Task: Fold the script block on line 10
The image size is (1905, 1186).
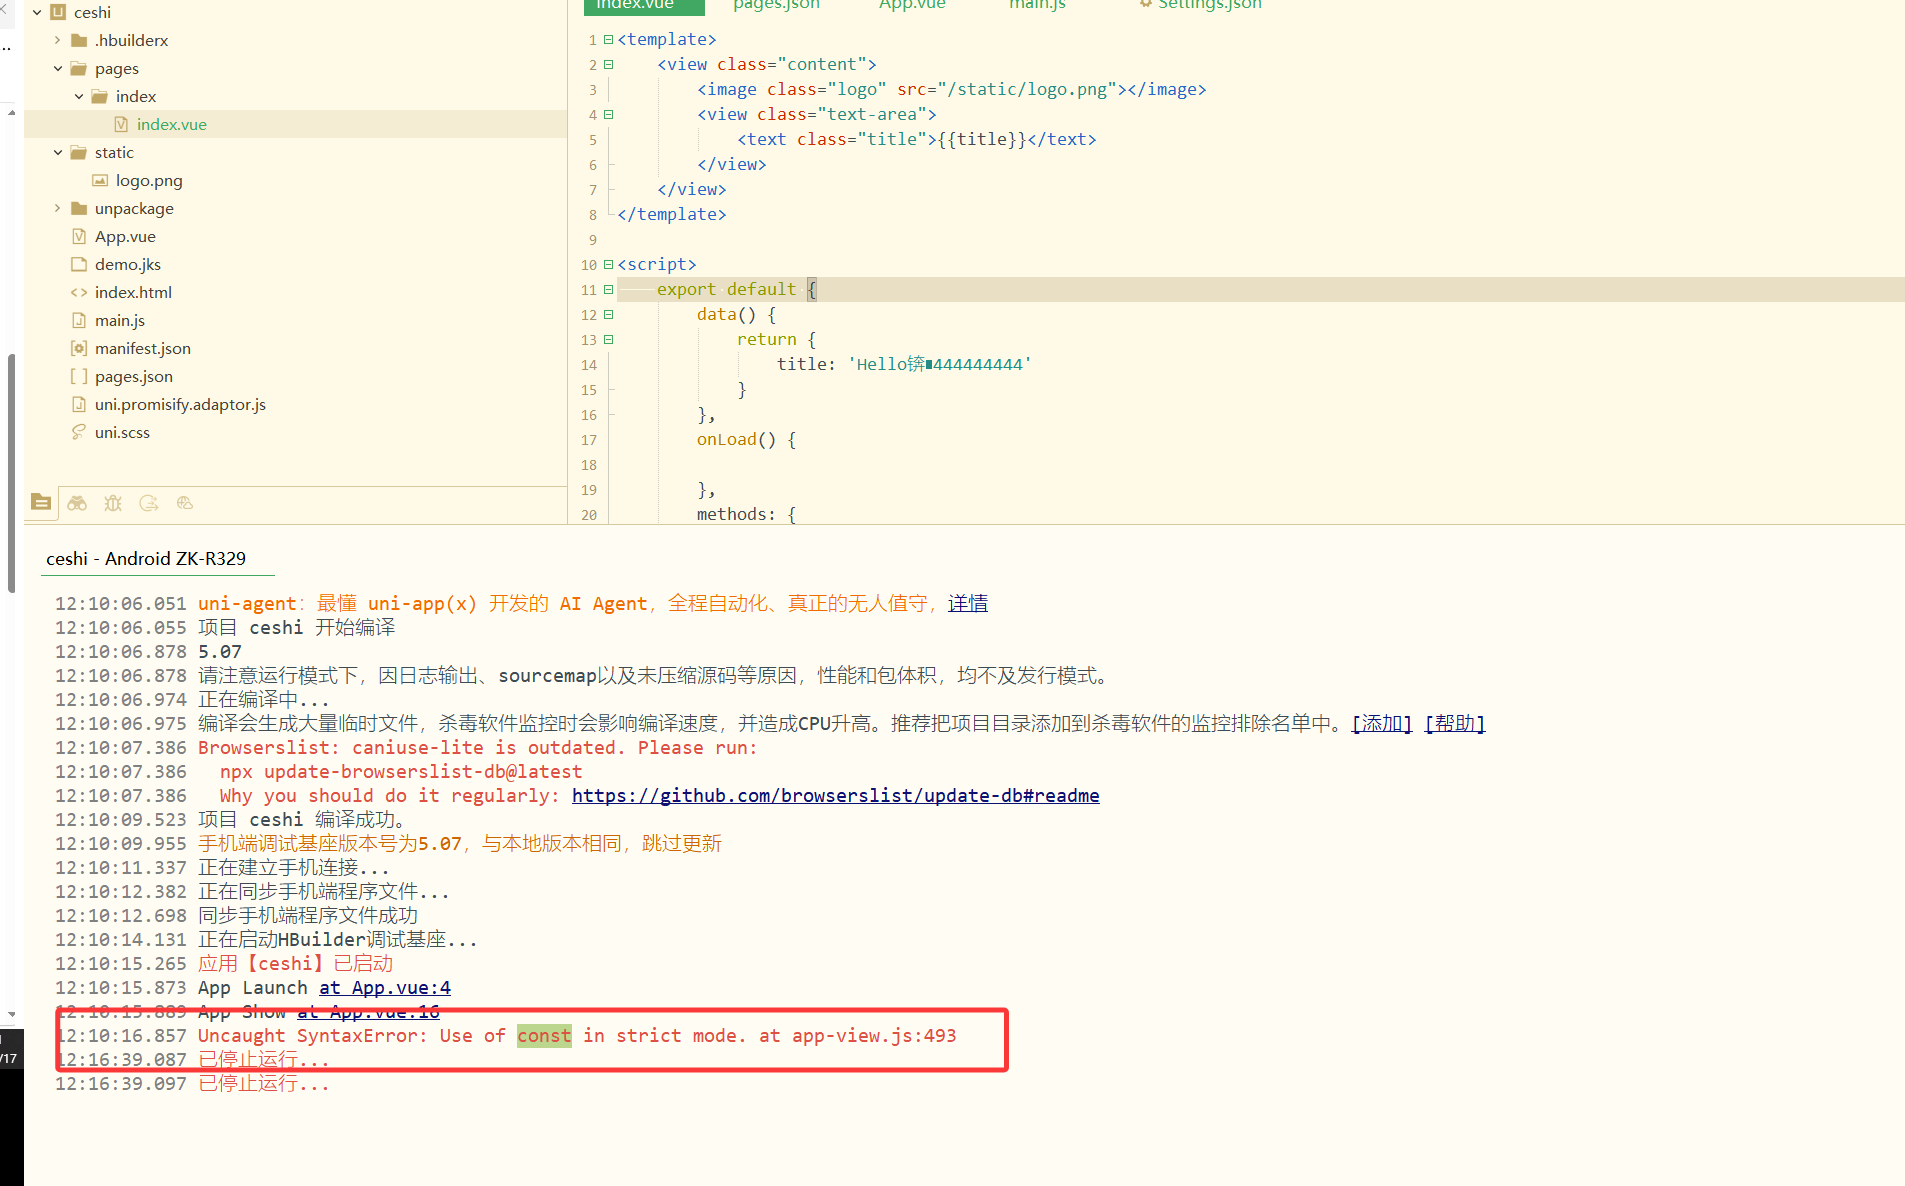Action: [608, 265]
